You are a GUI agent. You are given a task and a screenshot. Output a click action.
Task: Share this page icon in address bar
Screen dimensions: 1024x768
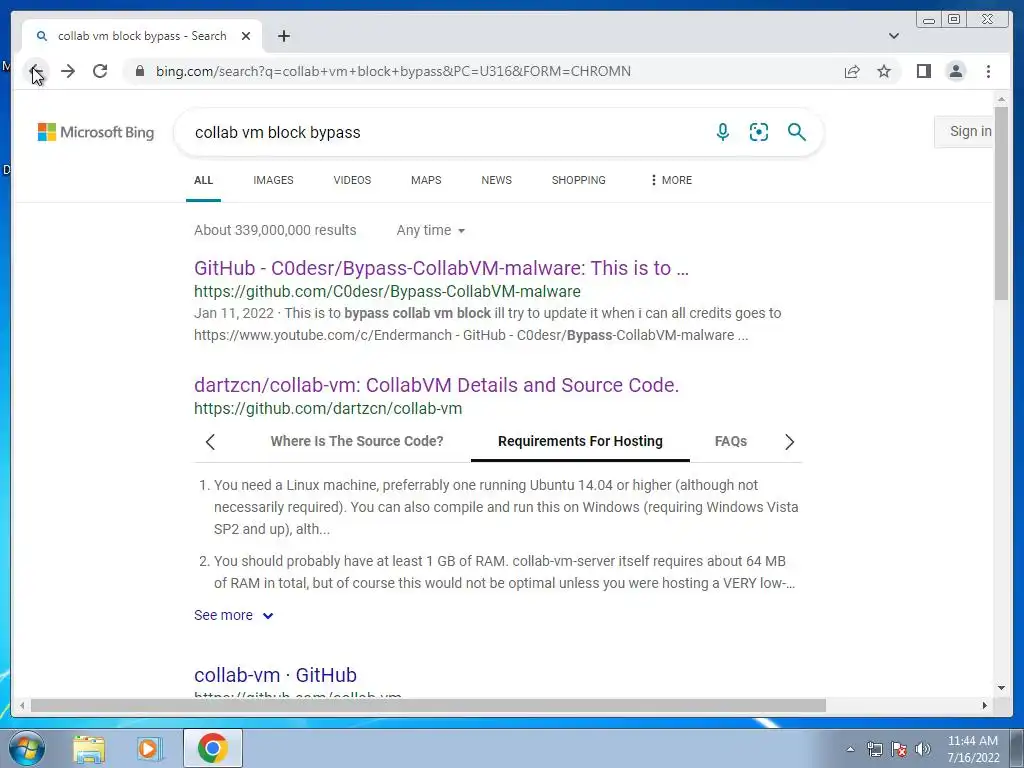point(852,71)
